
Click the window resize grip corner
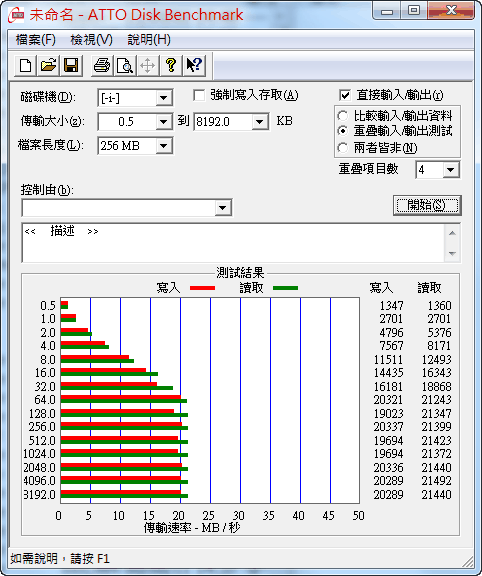[467, 561]
